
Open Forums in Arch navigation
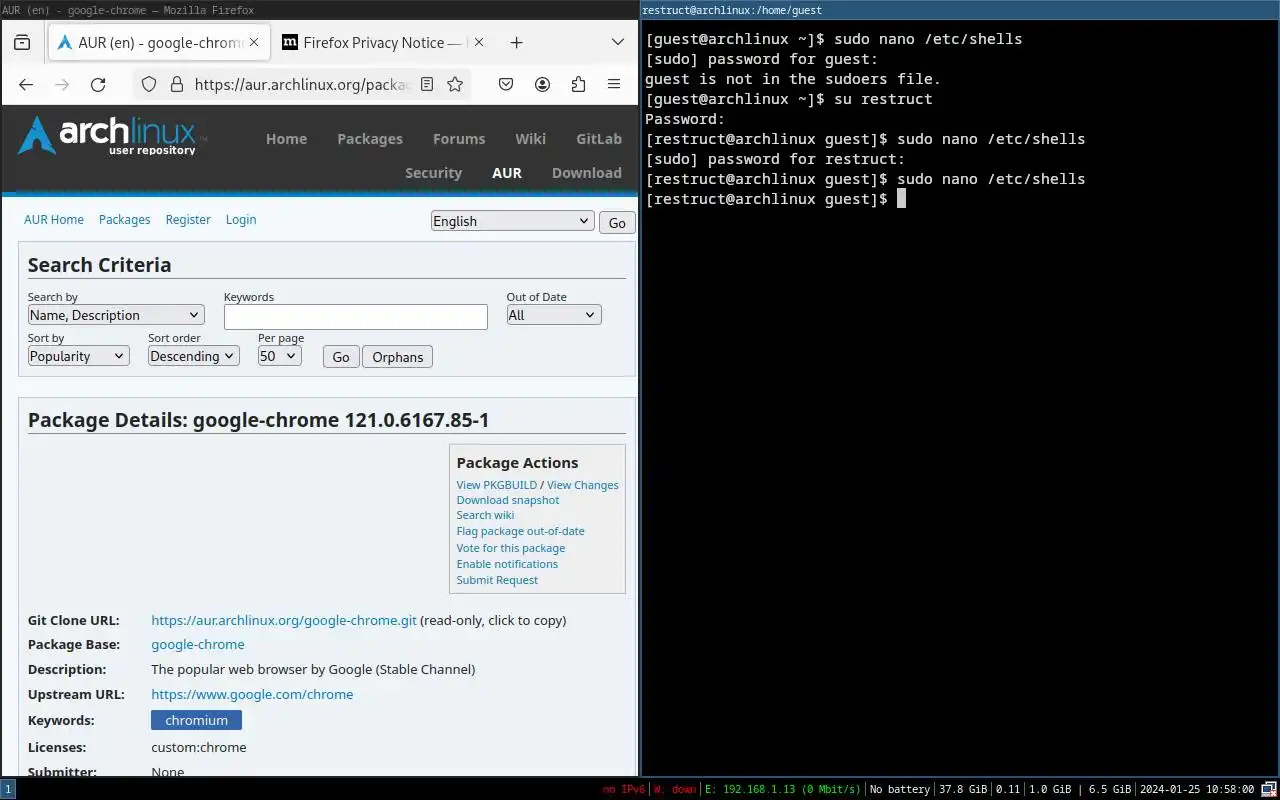coord(459,139)
